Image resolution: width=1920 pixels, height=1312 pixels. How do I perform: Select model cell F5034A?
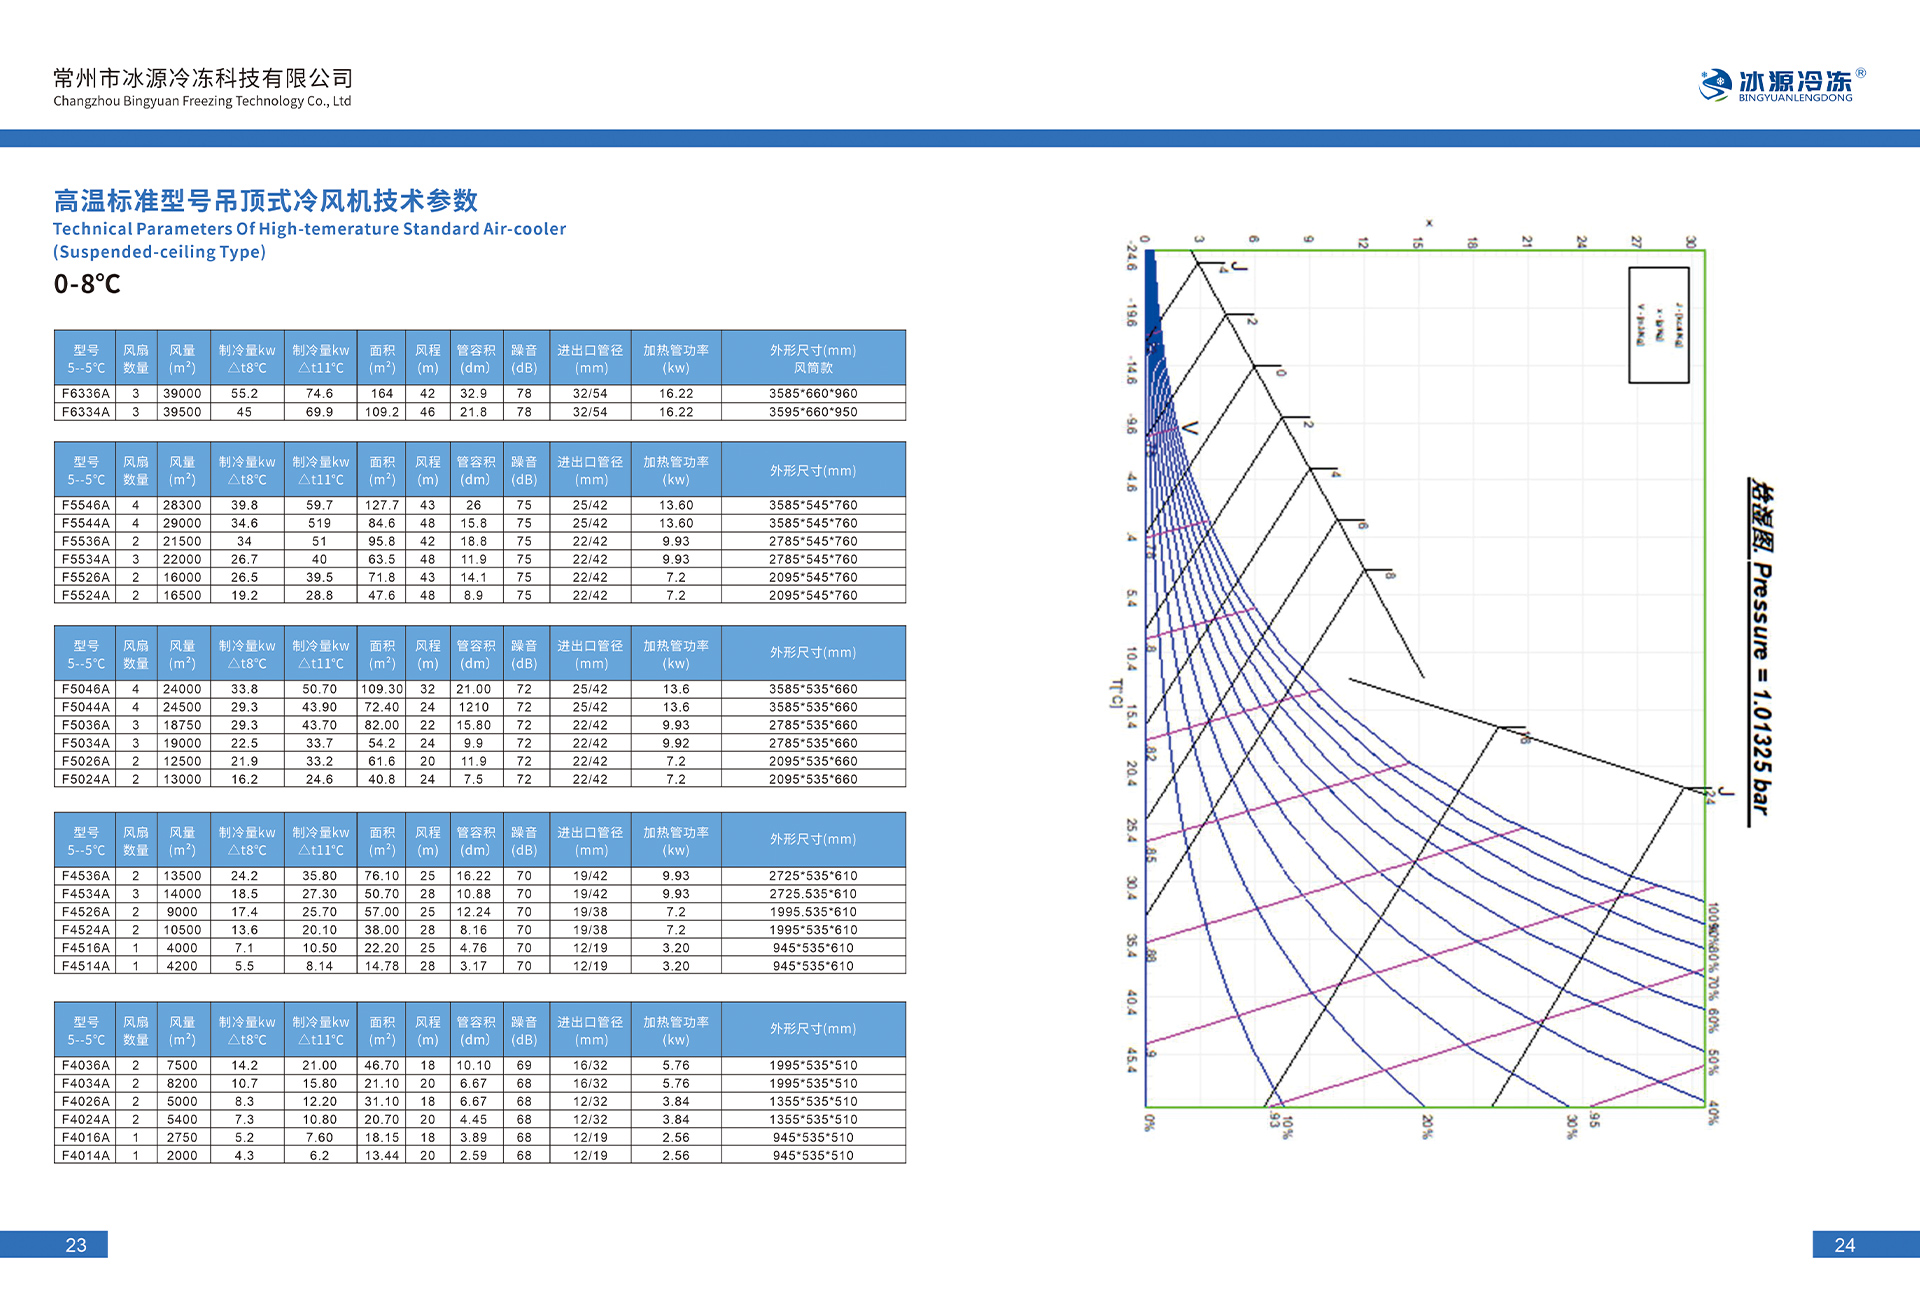[x=85, y=744]
